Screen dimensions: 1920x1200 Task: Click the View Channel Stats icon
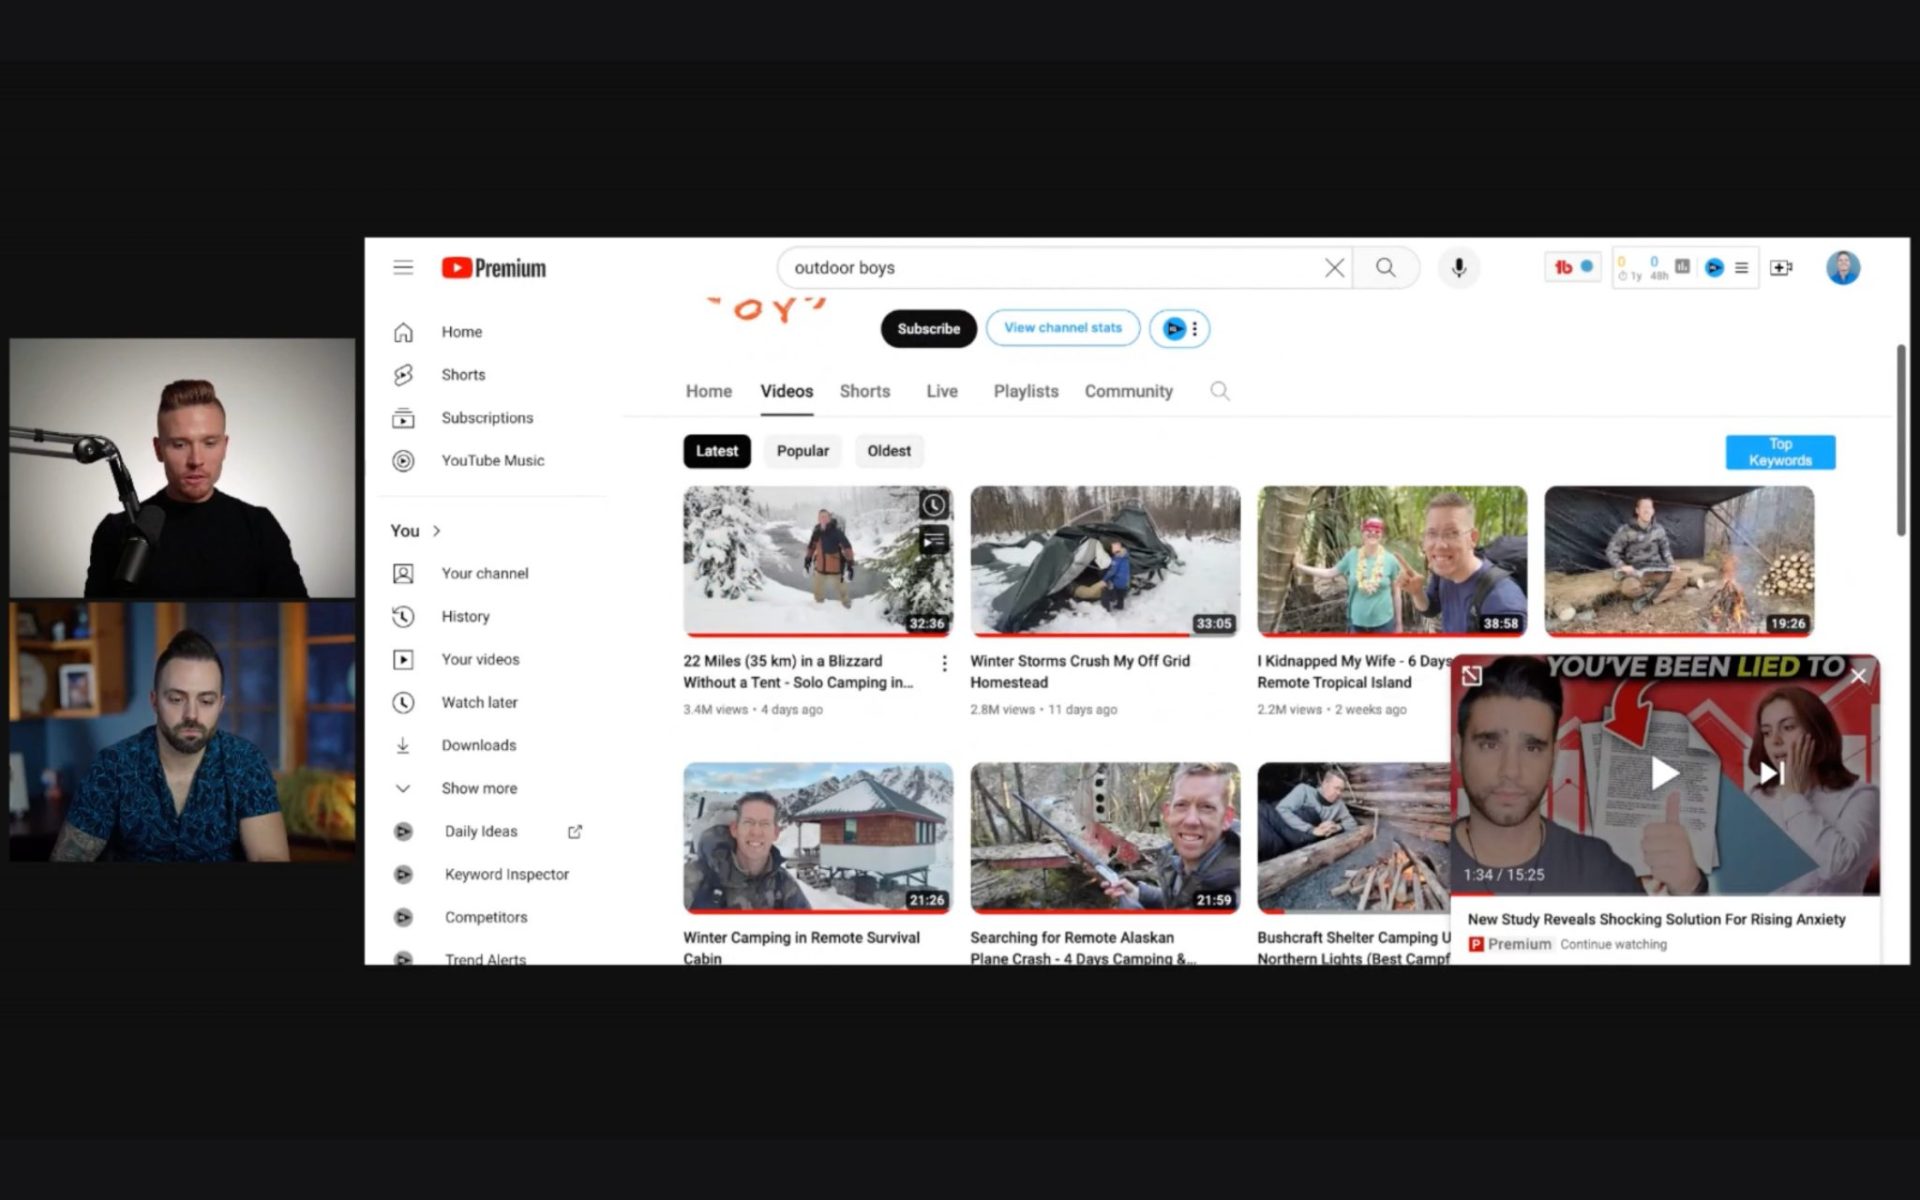[1062, 328]
